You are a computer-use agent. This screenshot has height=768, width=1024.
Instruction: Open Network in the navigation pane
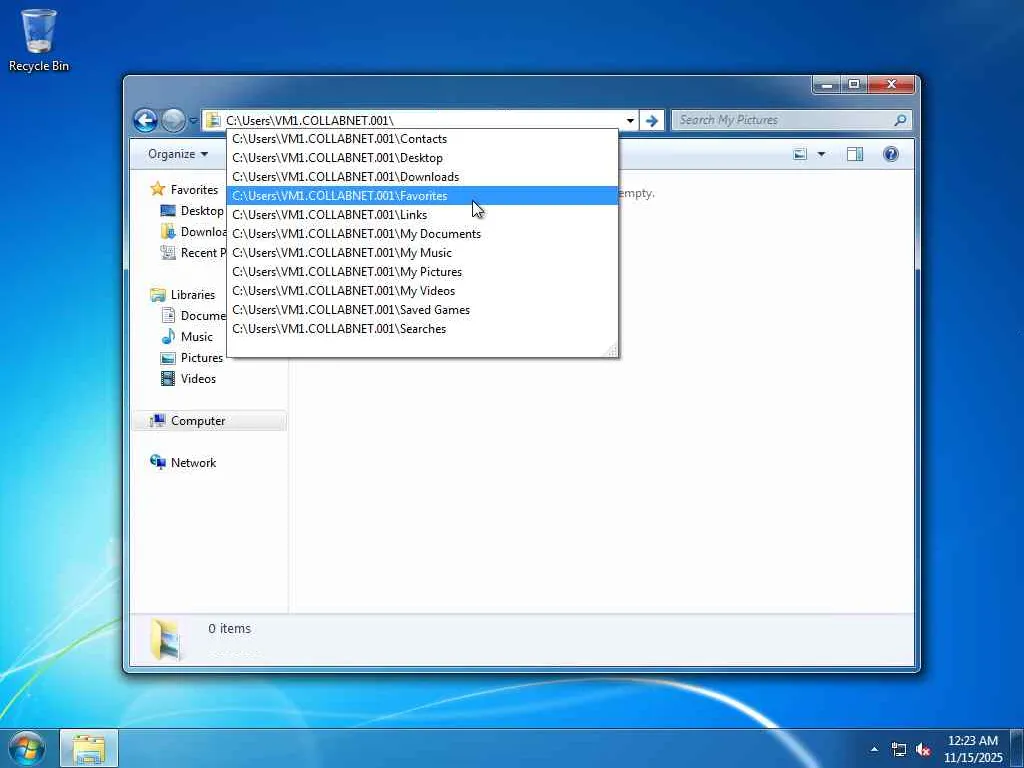tap(193, 463)
